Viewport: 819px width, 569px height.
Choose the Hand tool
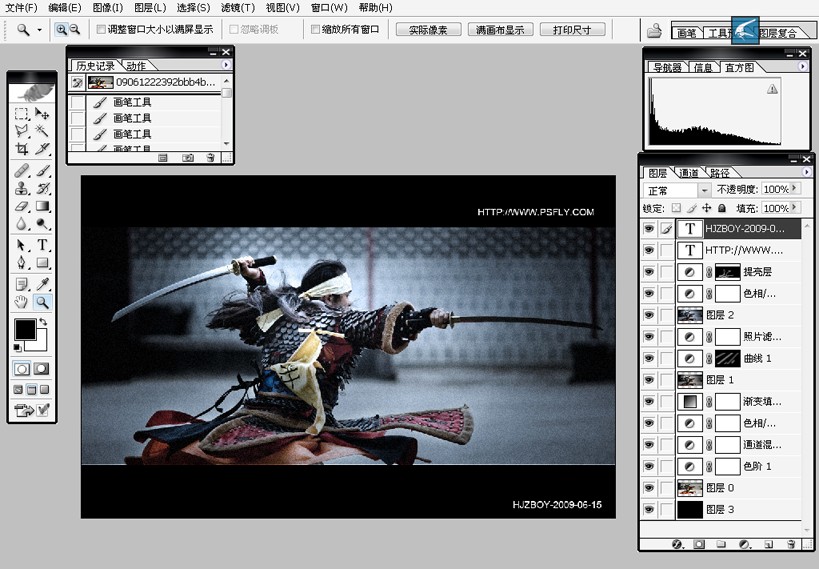tap(21, 301)
